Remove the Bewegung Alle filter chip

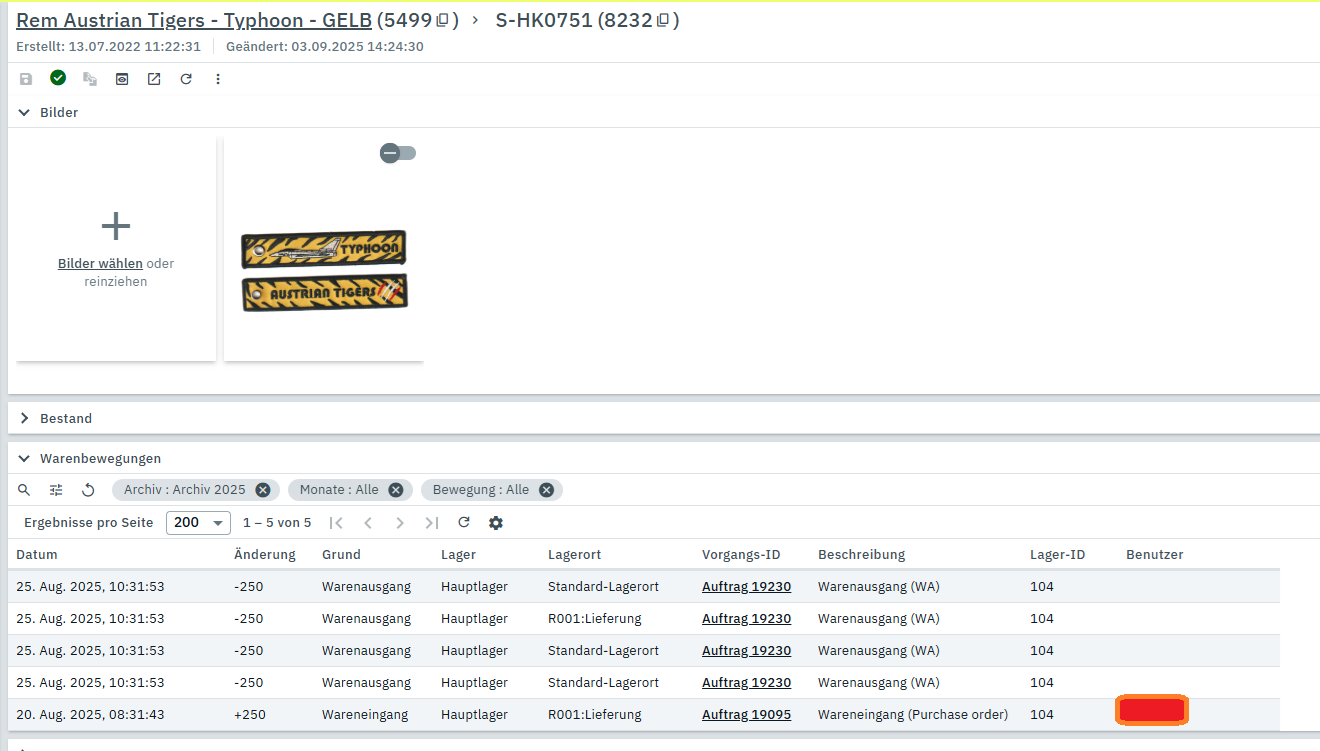click(546, 490)
